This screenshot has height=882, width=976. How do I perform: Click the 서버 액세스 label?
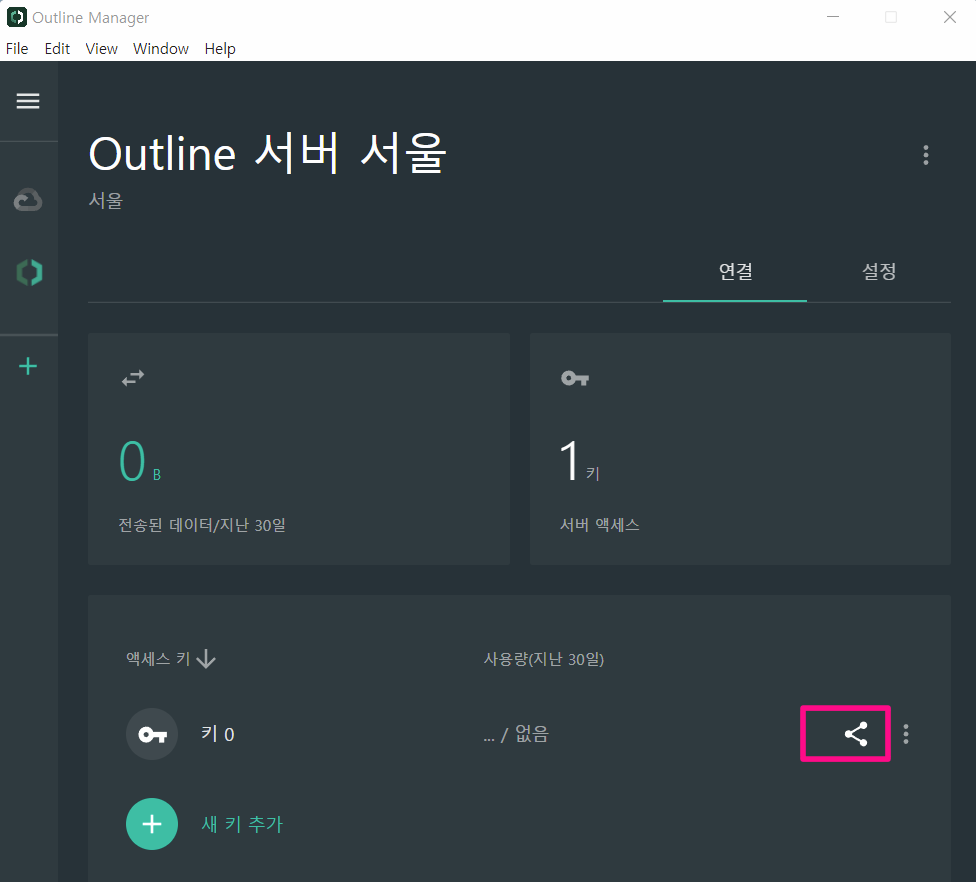[599, 525]
